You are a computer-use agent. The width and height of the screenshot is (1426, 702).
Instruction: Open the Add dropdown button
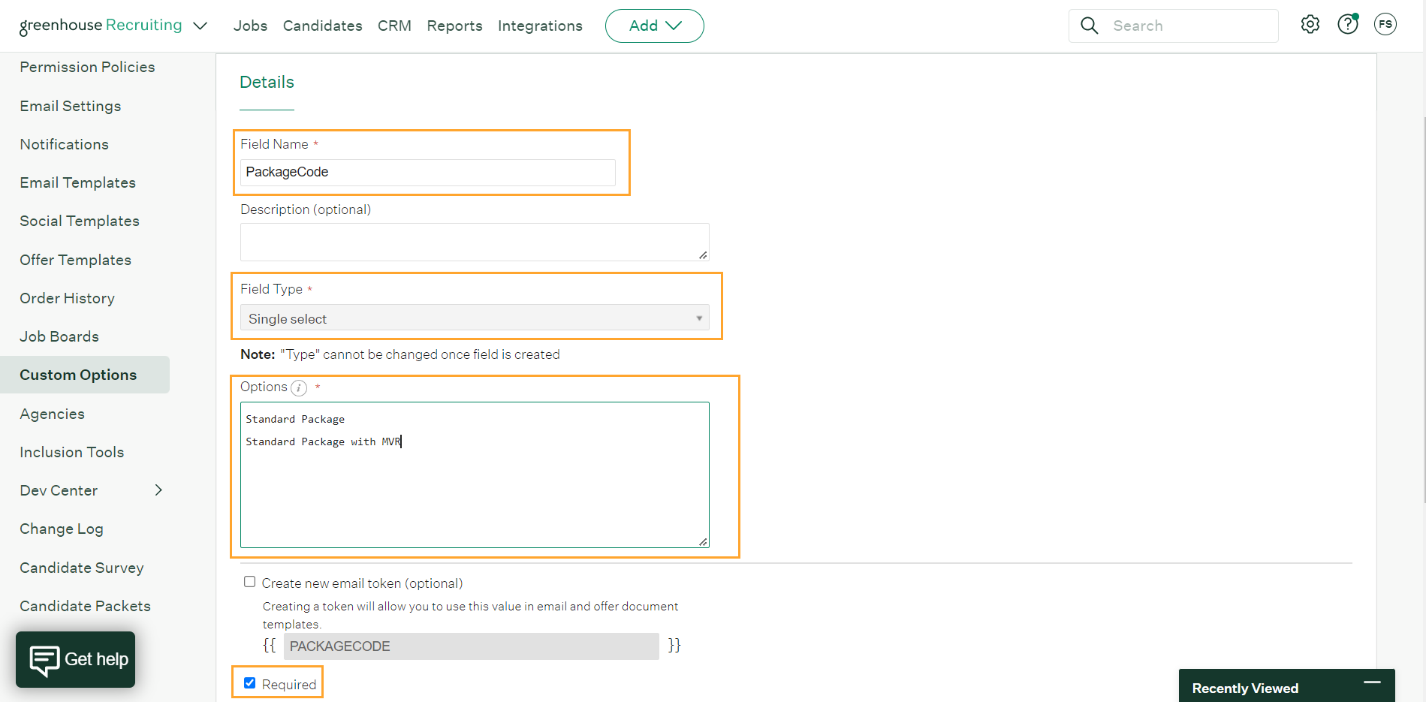coord(654,26)
